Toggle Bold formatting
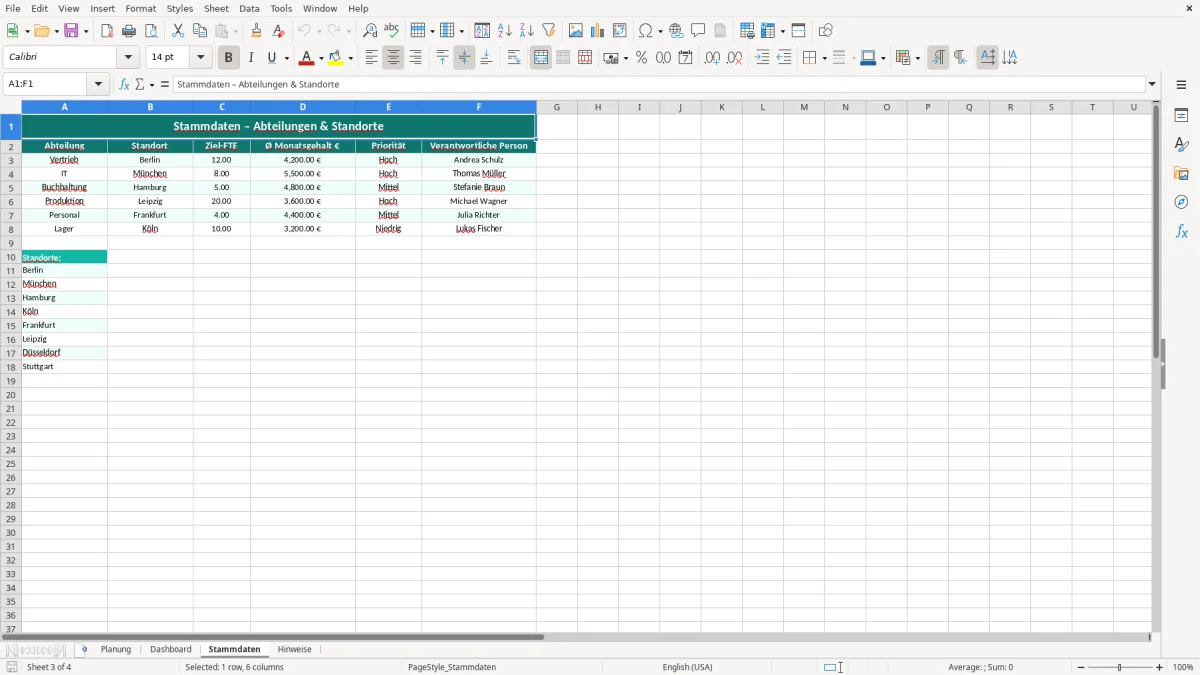Screen dimensions: 1200x675 [x=229, y=58]
